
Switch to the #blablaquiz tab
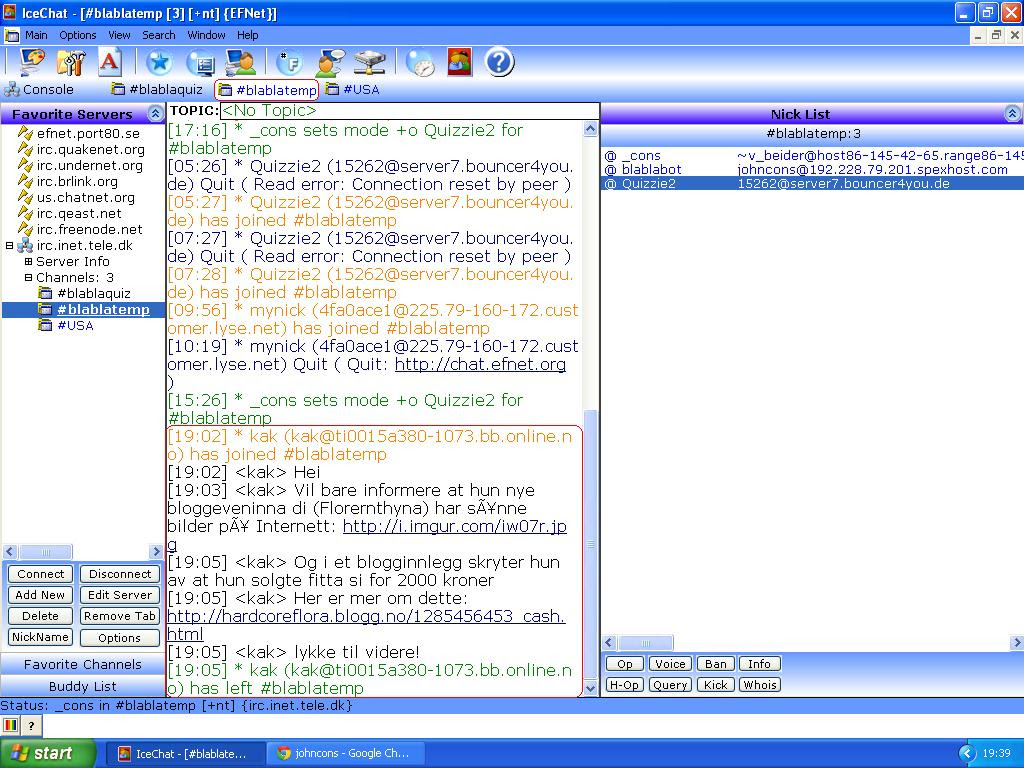point(157,89)
